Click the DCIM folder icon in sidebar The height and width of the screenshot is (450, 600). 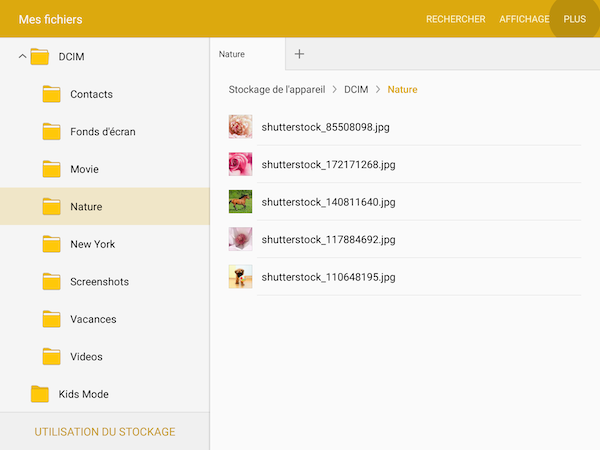click(40, 57)
